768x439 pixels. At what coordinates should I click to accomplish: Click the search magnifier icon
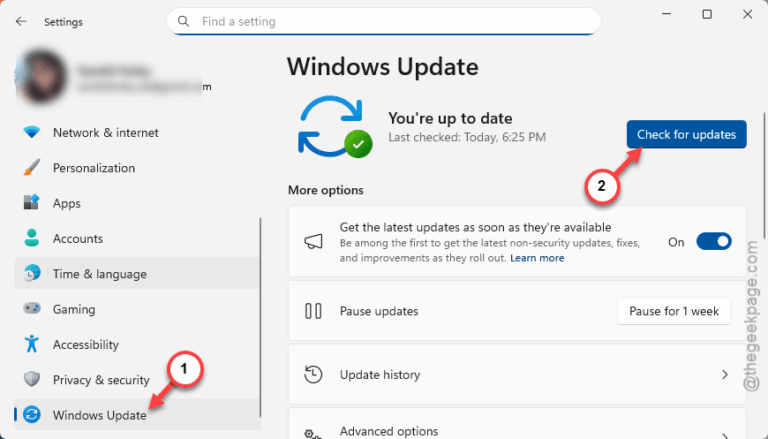point(183,22)
